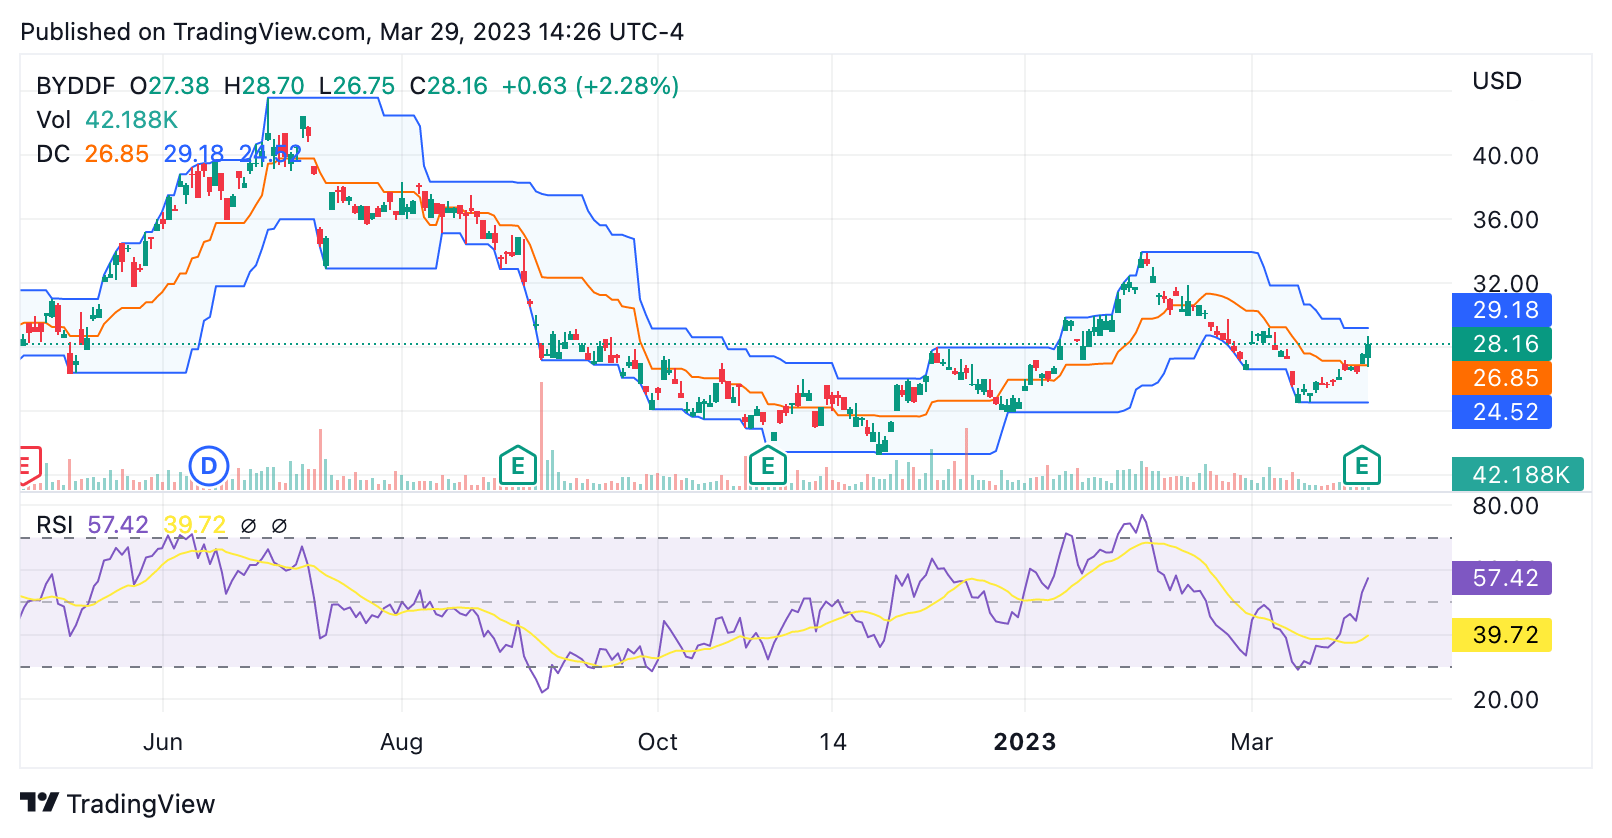Image resolution: width=1612 pixels, height=838 pixels.
Task: Click the TradingView logo at bottom
Action: pyautogui.click(x=118, y=804)
